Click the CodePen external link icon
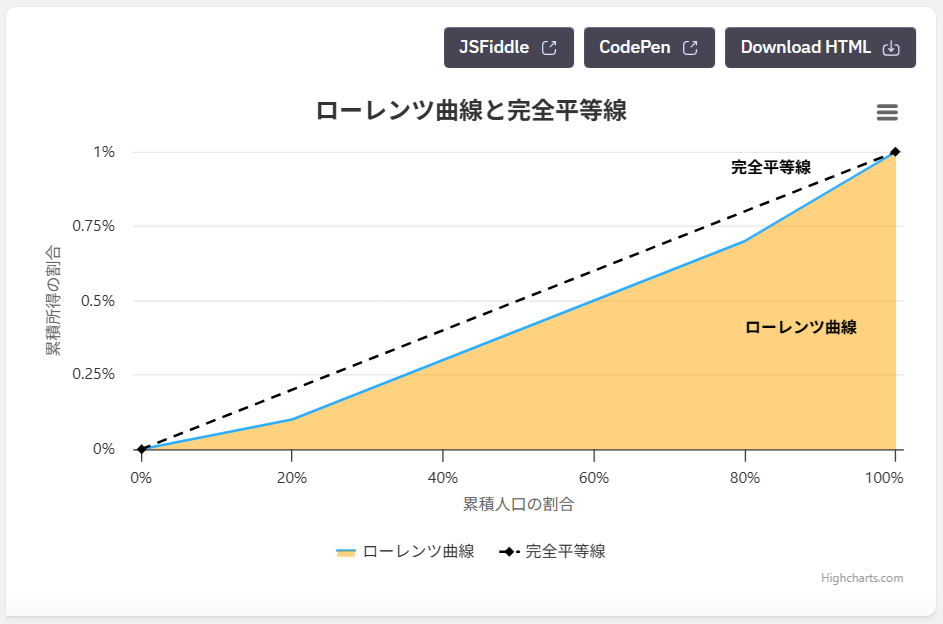 [x=690, y=48]
